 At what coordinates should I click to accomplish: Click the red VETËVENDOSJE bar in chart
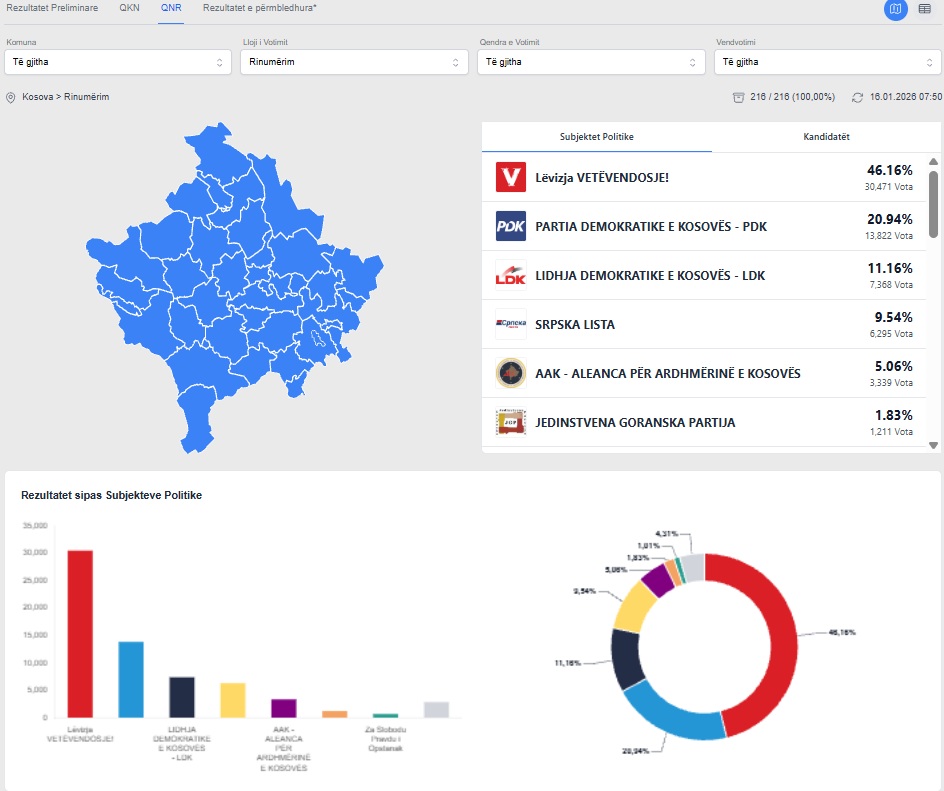coord(80,633)
